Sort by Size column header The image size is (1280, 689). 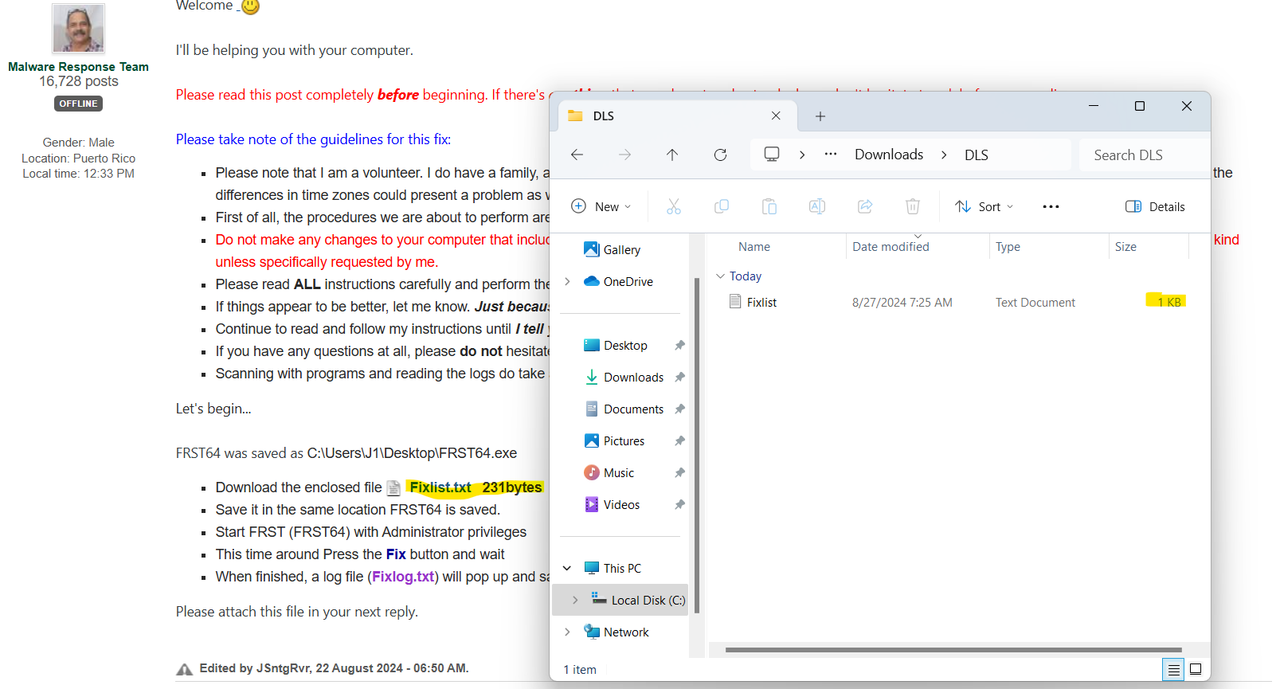1126,247
